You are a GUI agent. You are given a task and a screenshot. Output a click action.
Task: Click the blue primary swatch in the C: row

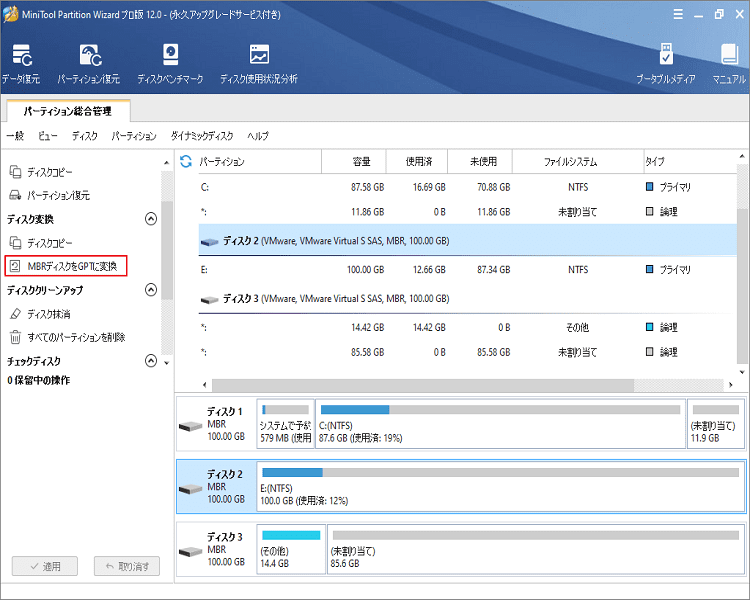pos(649,187)
